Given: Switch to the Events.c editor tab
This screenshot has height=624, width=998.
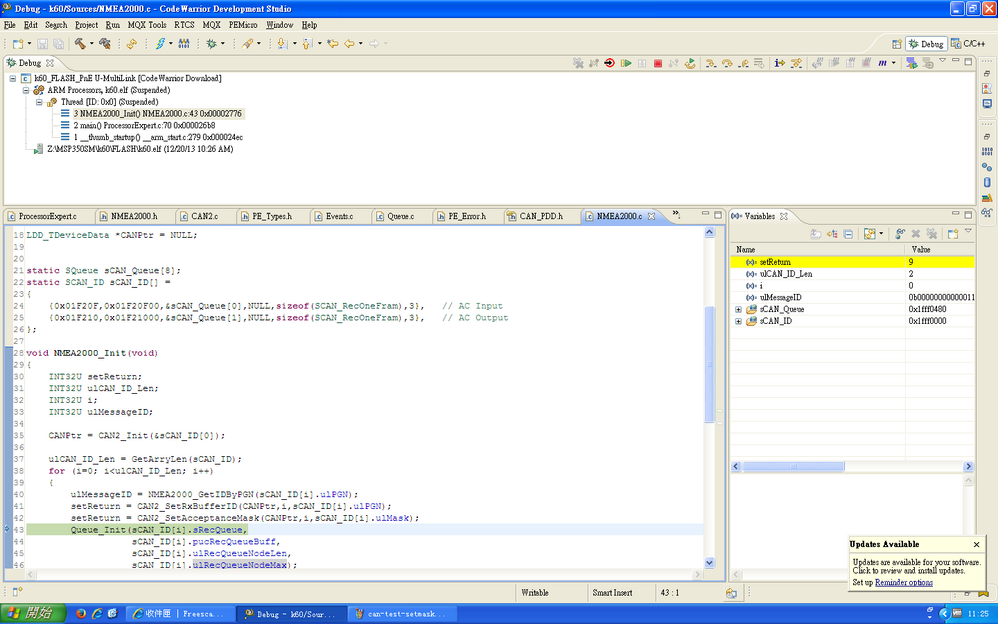Looking at the screenshot, I should pos(339,216).
